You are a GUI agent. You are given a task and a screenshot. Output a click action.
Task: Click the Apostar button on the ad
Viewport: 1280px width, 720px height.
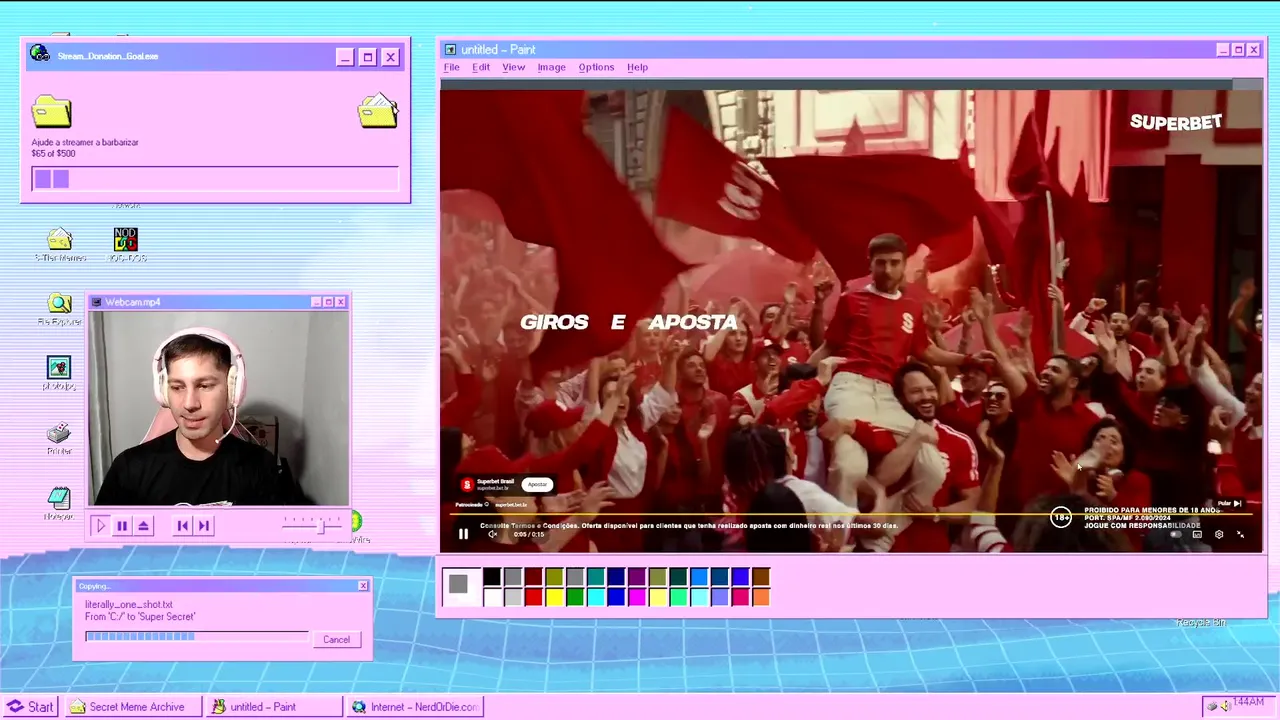pyautogui.click(x=538, y=484)
